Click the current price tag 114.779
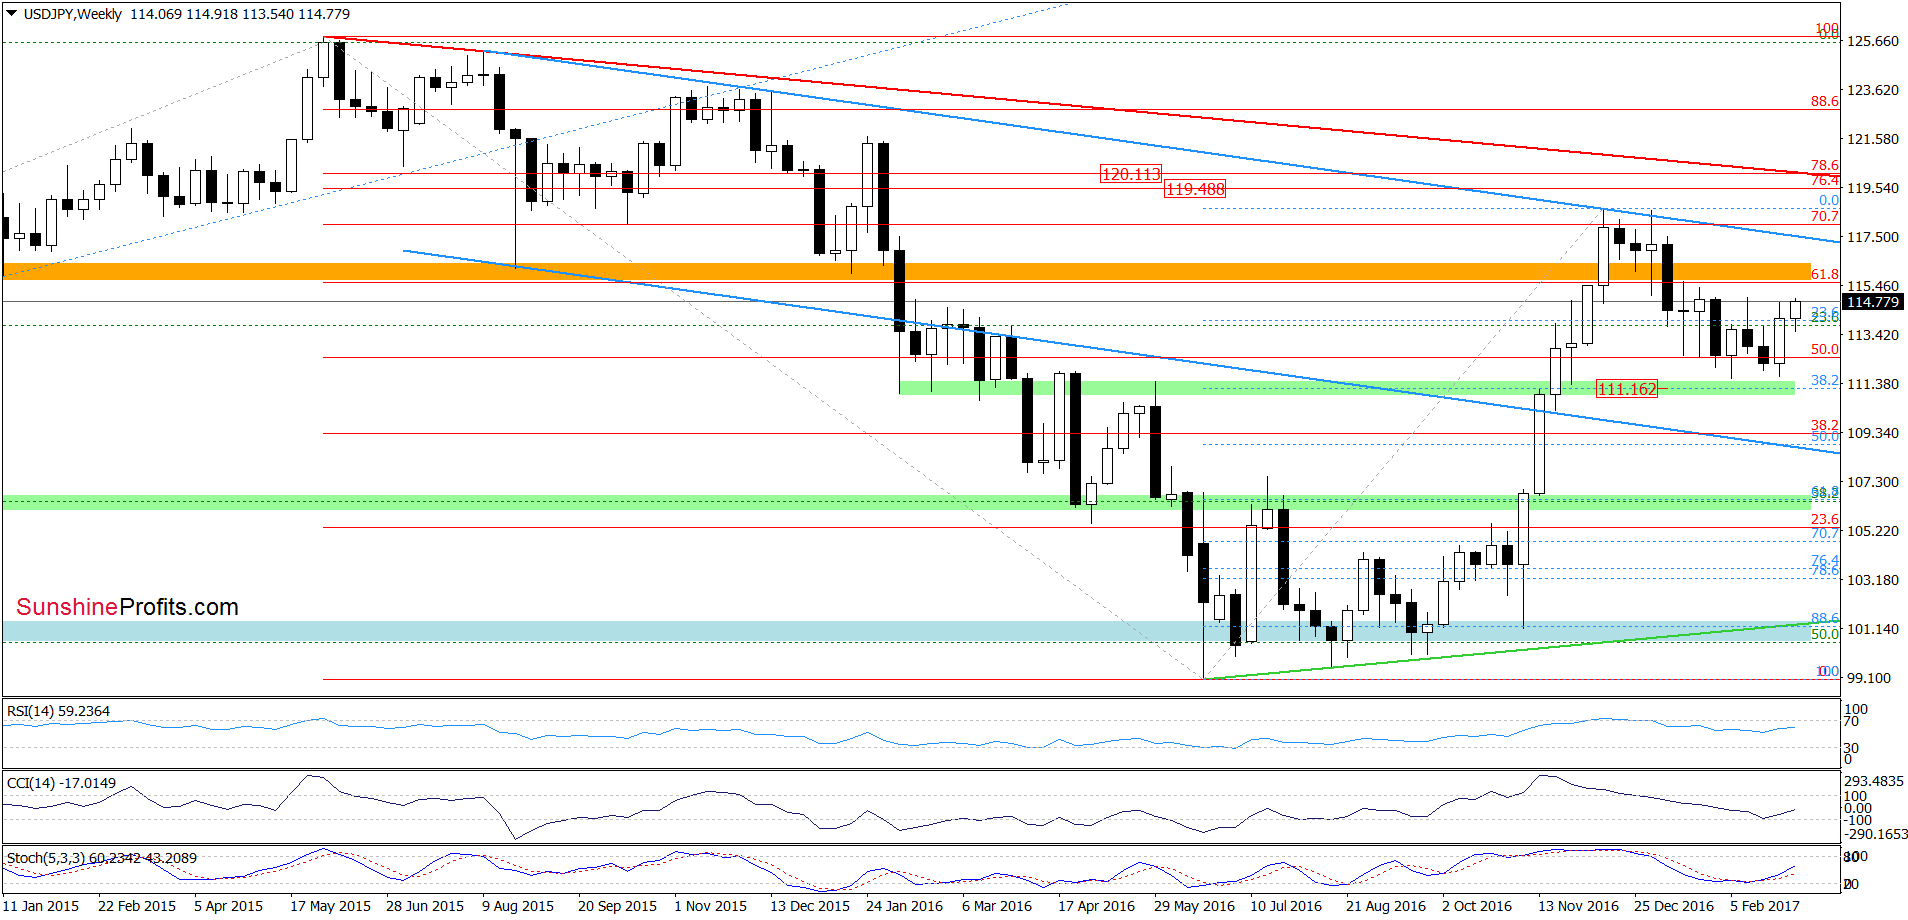Screen dimensions: 1908x920 point(1873,302)
